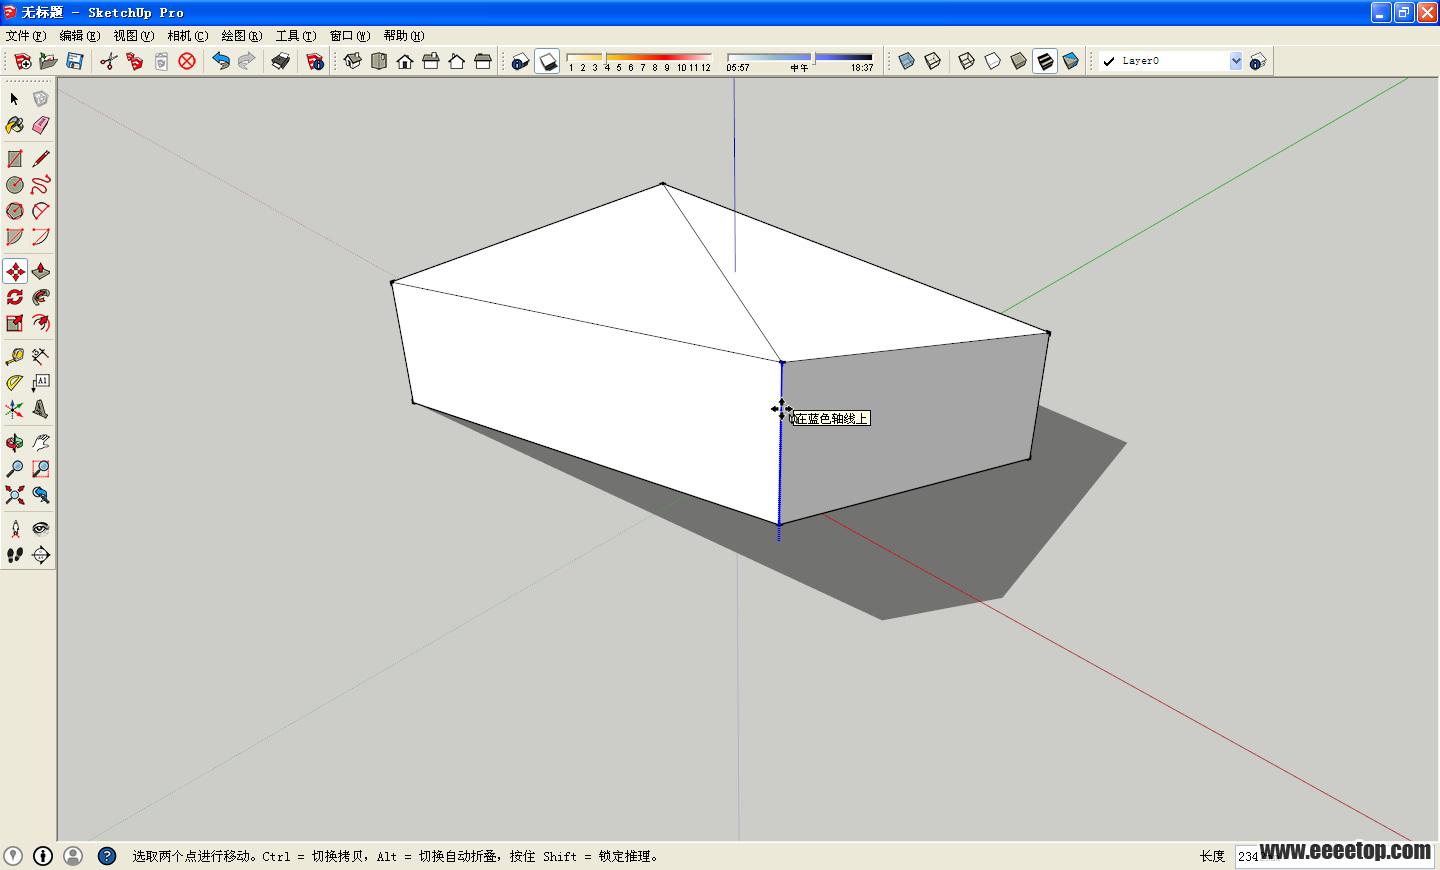The height and width of the screenshot is (870, 1440).
Task: Create a new SketchUp file
Action: pos(22,61)
